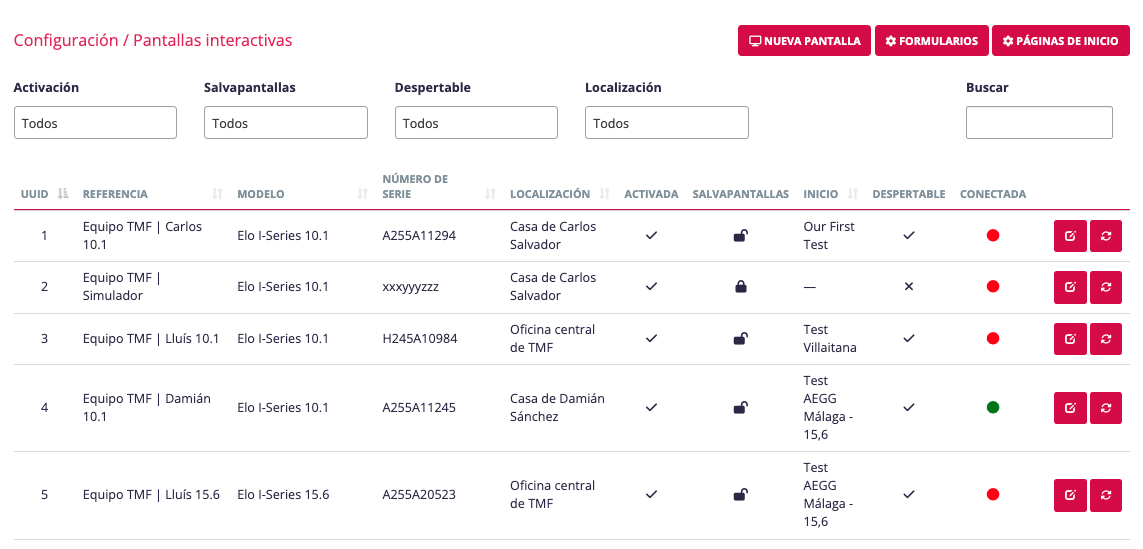Refresh the Equipo TMF | Lluís 10.1 screen

(1106, 339)
